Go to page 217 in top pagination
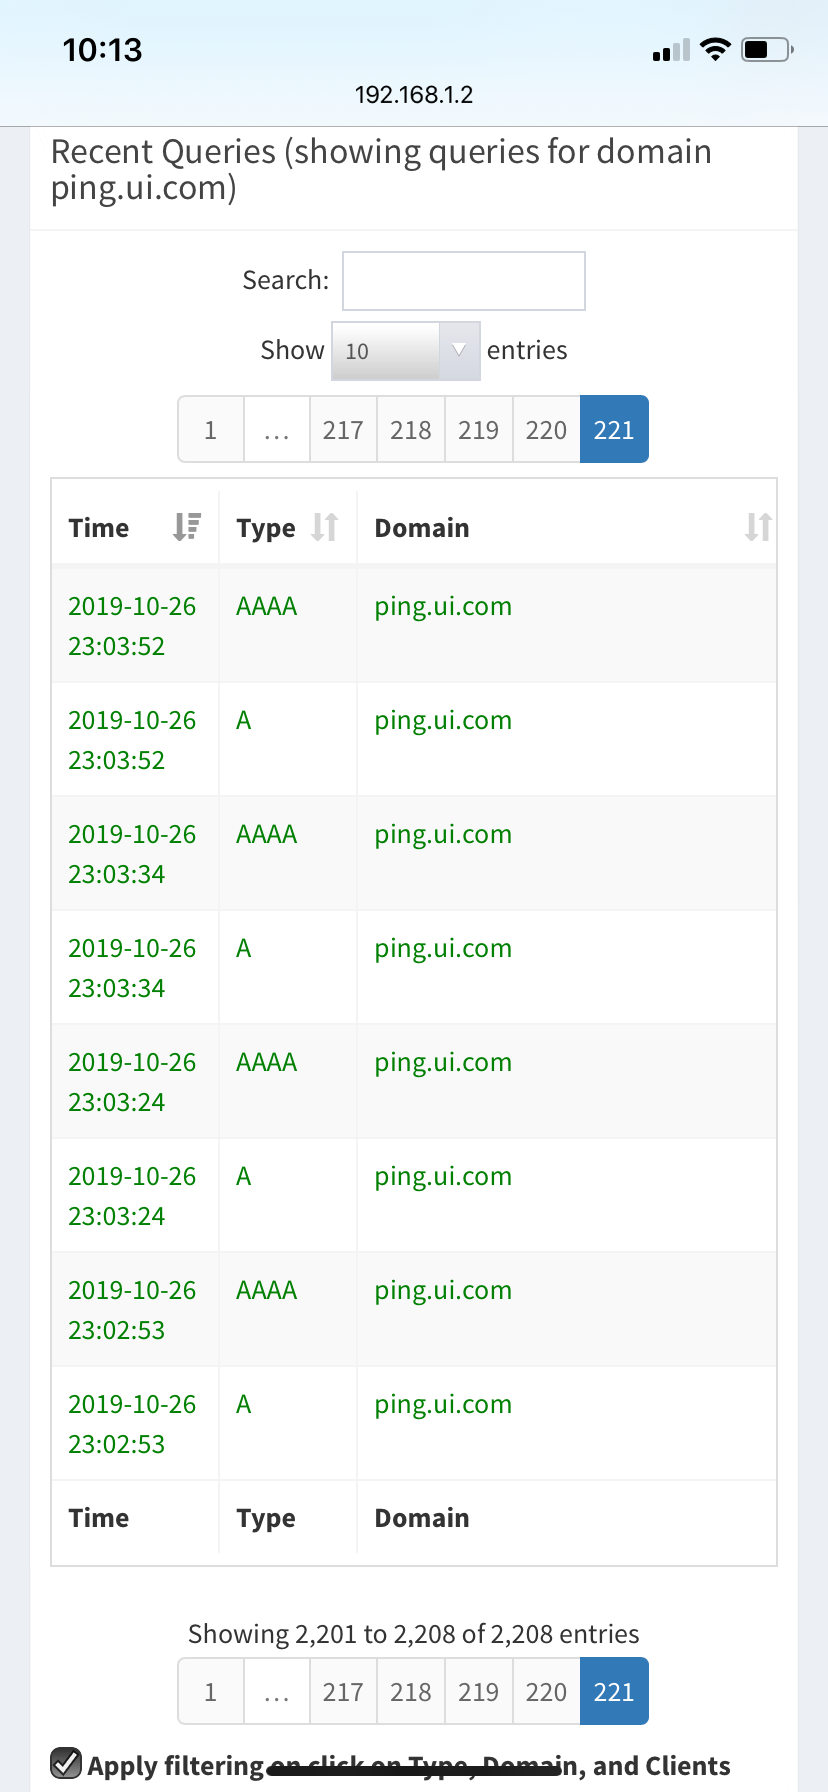This screenshot has height=1792, width=828. [x=343, y=430]
